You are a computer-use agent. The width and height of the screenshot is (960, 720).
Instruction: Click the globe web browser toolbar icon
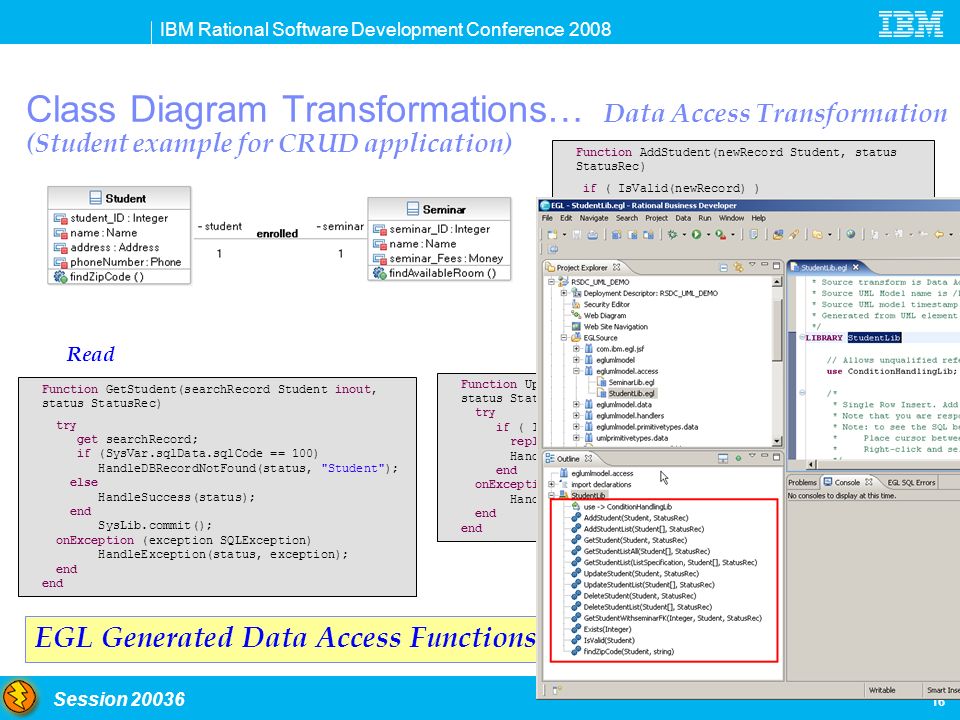pyautogui.click(x=850, y=234)
